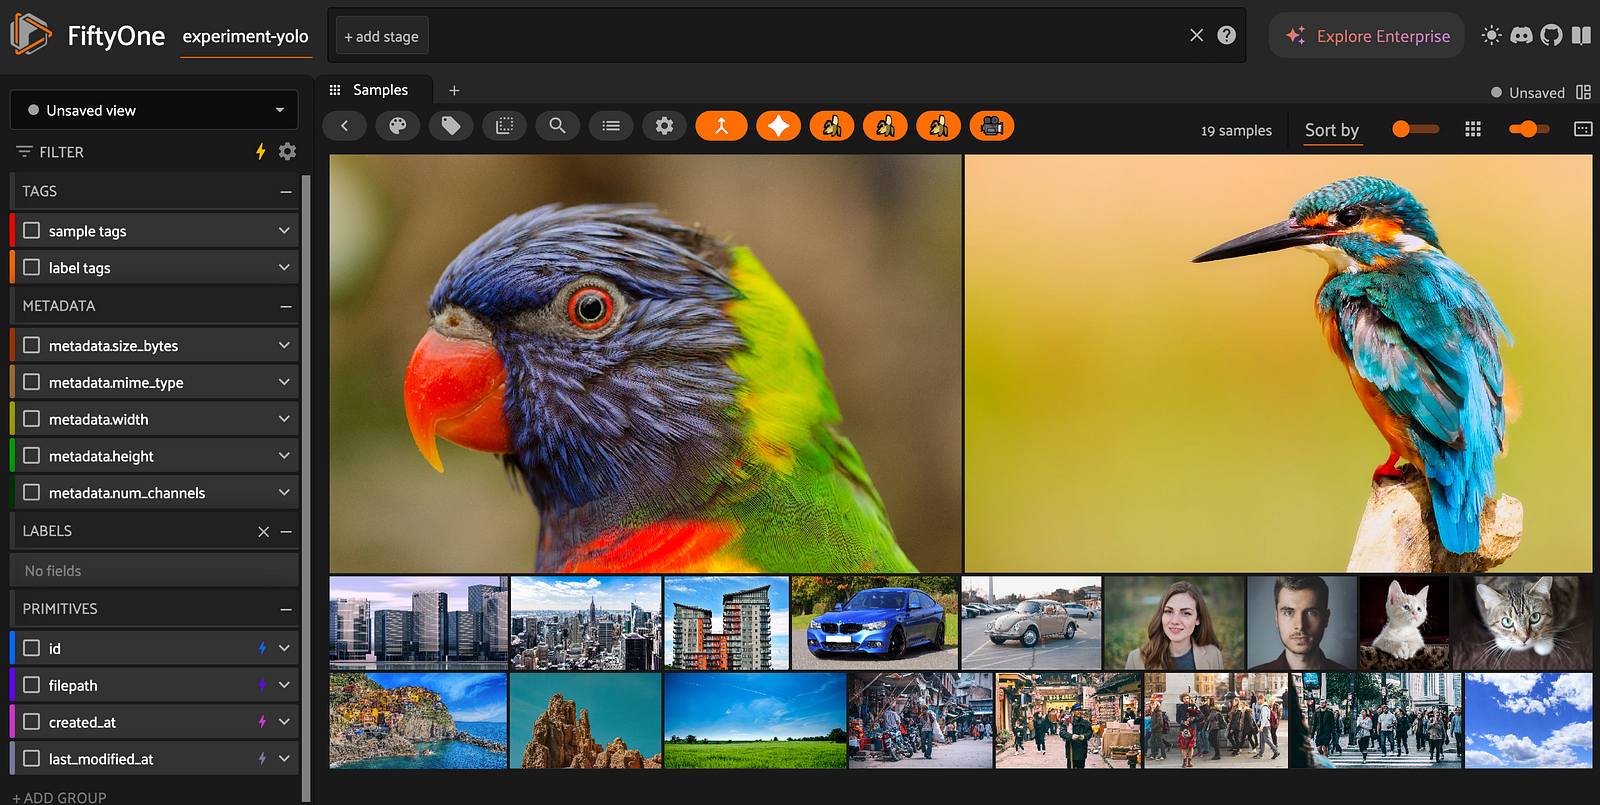Check the sample tags checkbox

32,231
